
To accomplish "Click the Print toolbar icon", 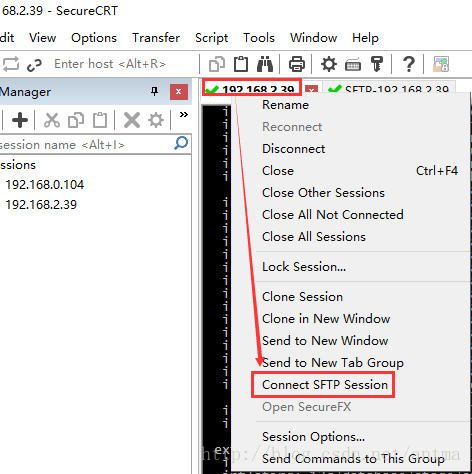I will [297, 64].
